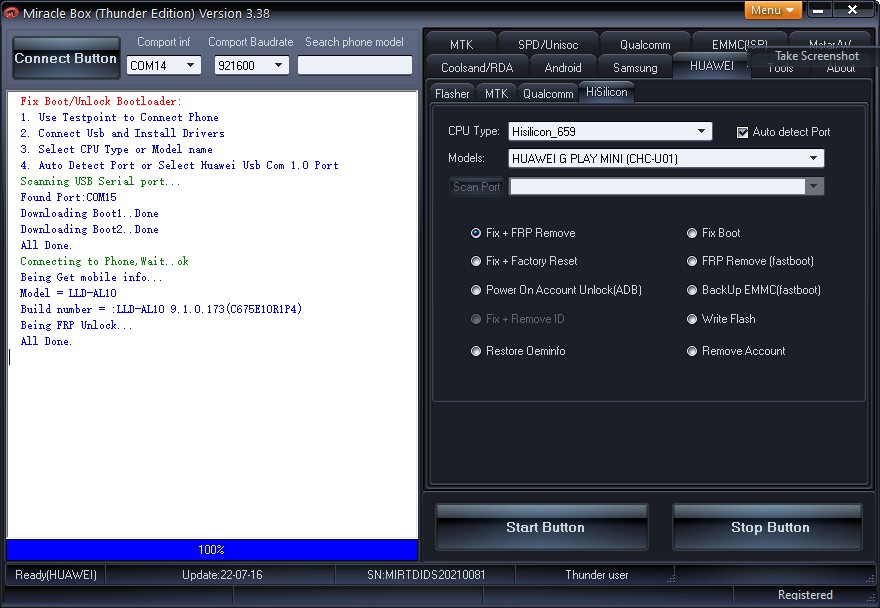This screenshot has width=880, height=608.
Task: Click the Scan Port button
Action: coord(476,187)
